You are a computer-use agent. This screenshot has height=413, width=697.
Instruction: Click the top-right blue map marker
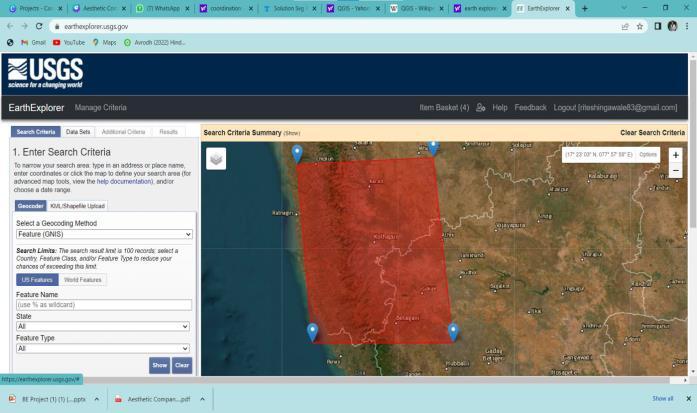click(x=433, y=148)
